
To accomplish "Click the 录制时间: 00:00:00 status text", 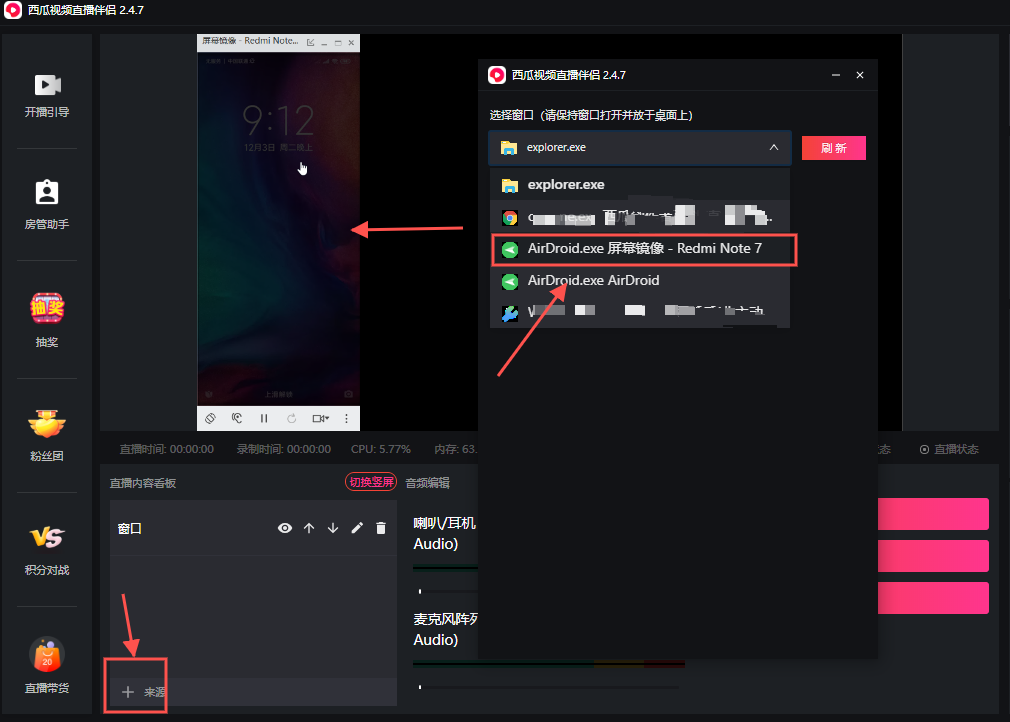I will point(284,449).
